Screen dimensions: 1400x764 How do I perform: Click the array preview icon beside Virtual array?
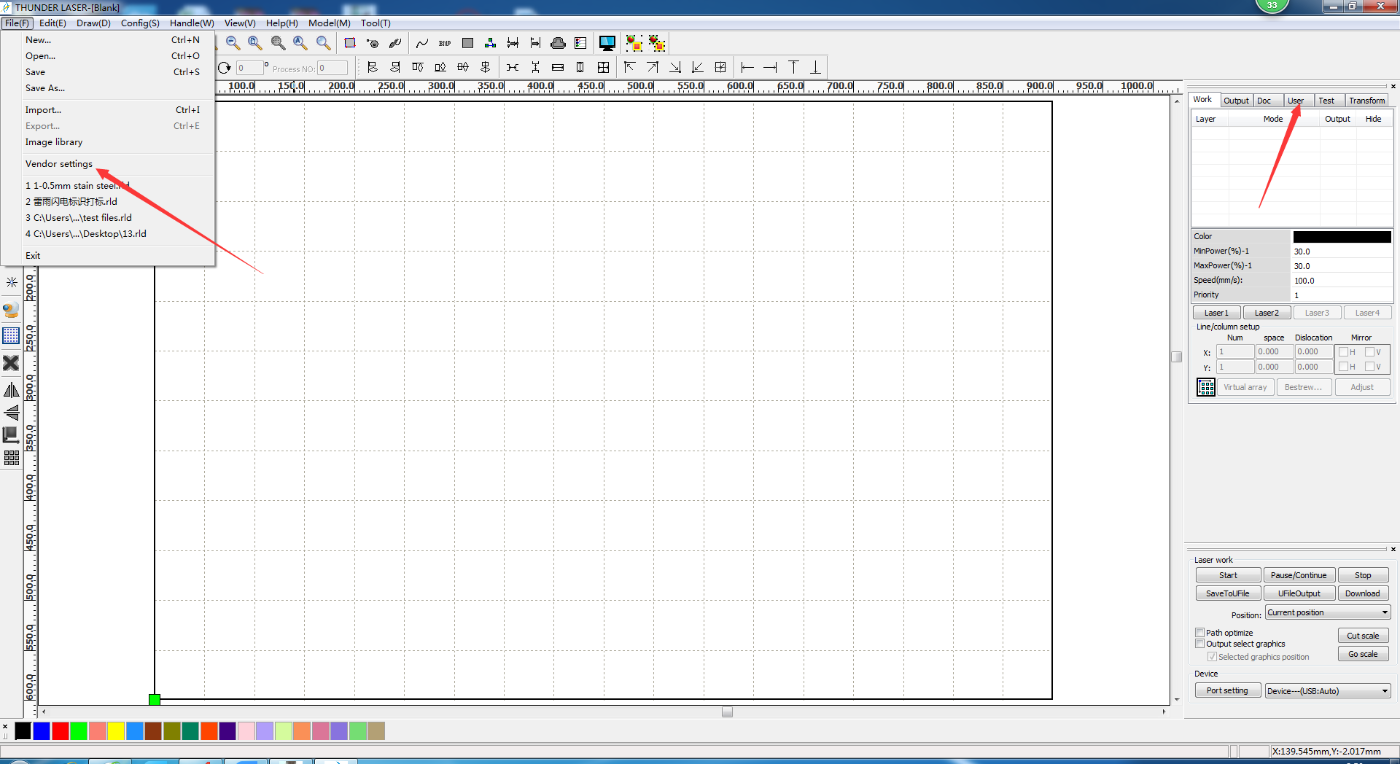tap(1205, 387)
